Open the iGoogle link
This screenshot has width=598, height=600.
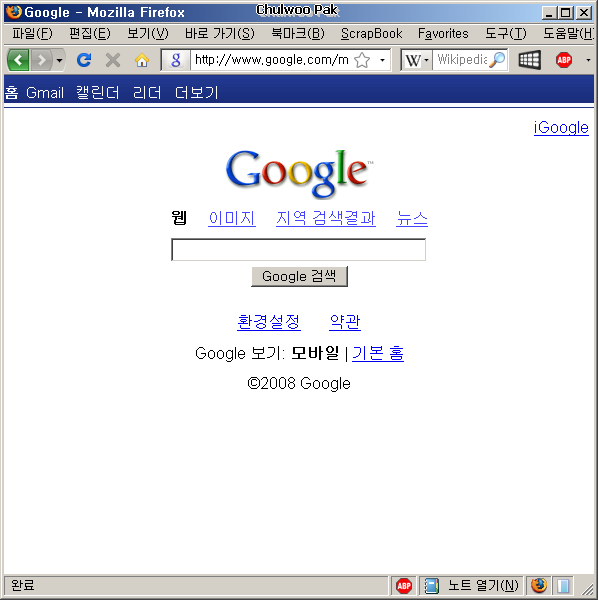click(561, 127)
